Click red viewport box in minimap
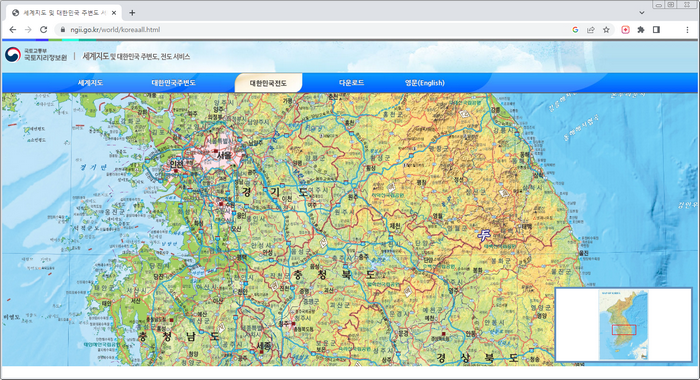Image resolution: width=700 pixels, height=380 pixels. coord(624,330)
